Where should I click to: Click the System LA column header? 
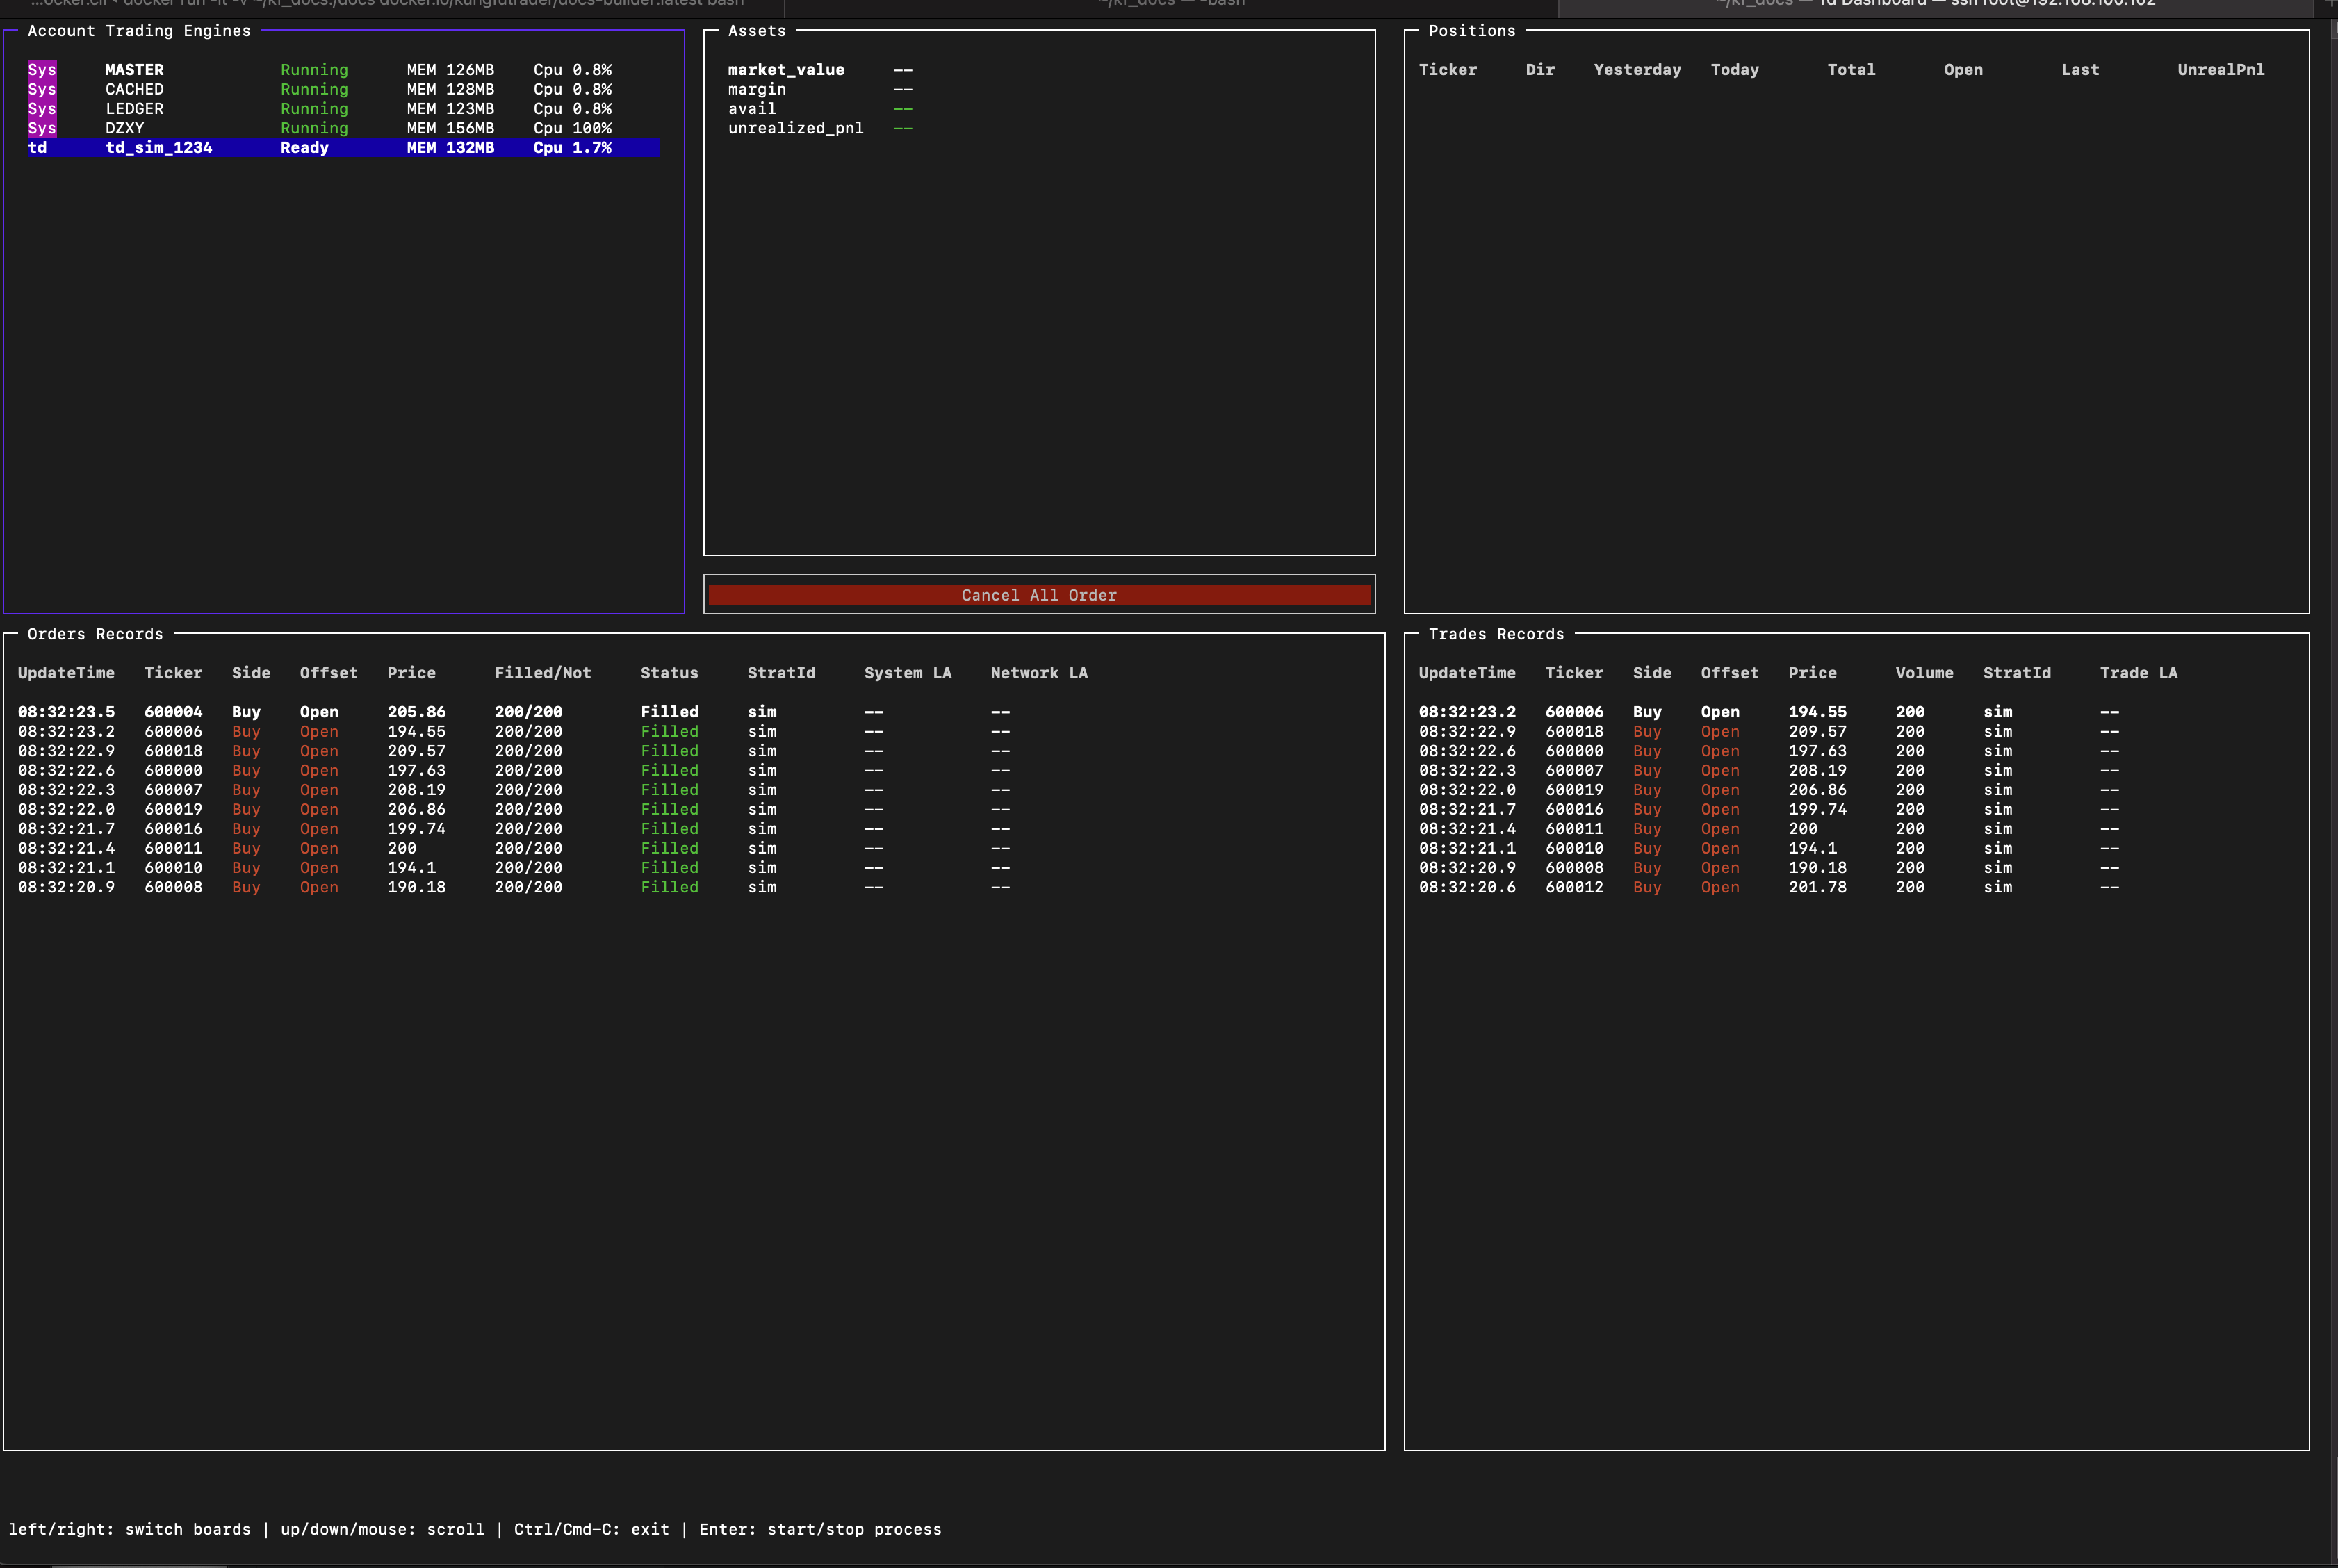pos(908,673)
